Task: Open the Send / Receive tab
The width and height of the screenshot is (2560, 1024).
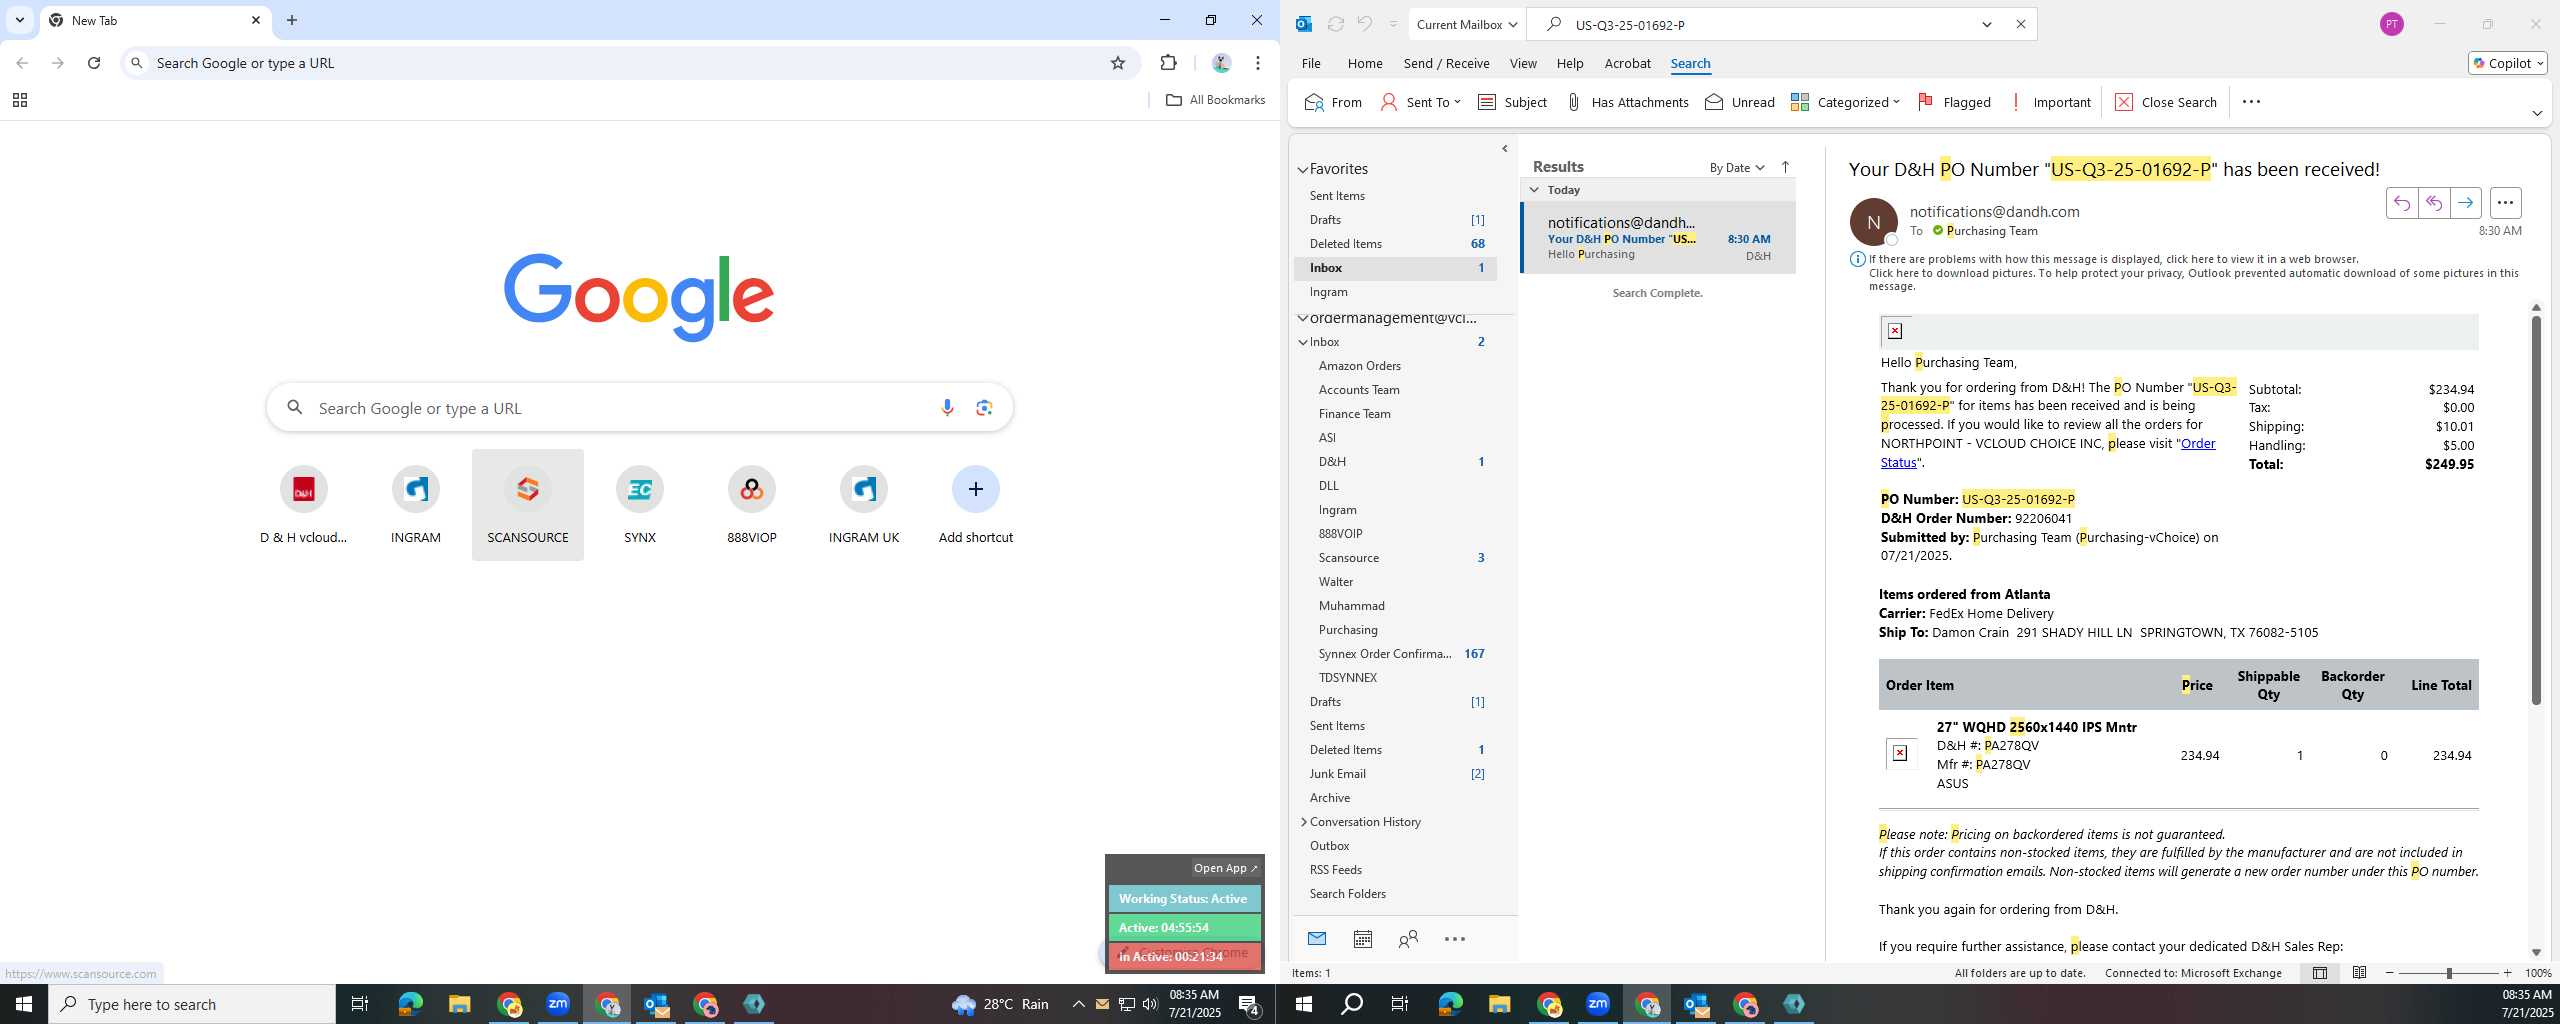Action: (1446, 63)
